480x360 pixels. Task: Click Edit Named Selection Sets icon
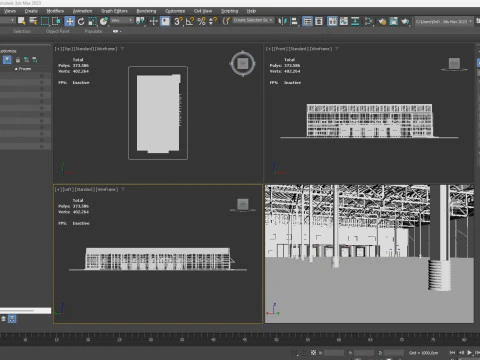[226, 21]
